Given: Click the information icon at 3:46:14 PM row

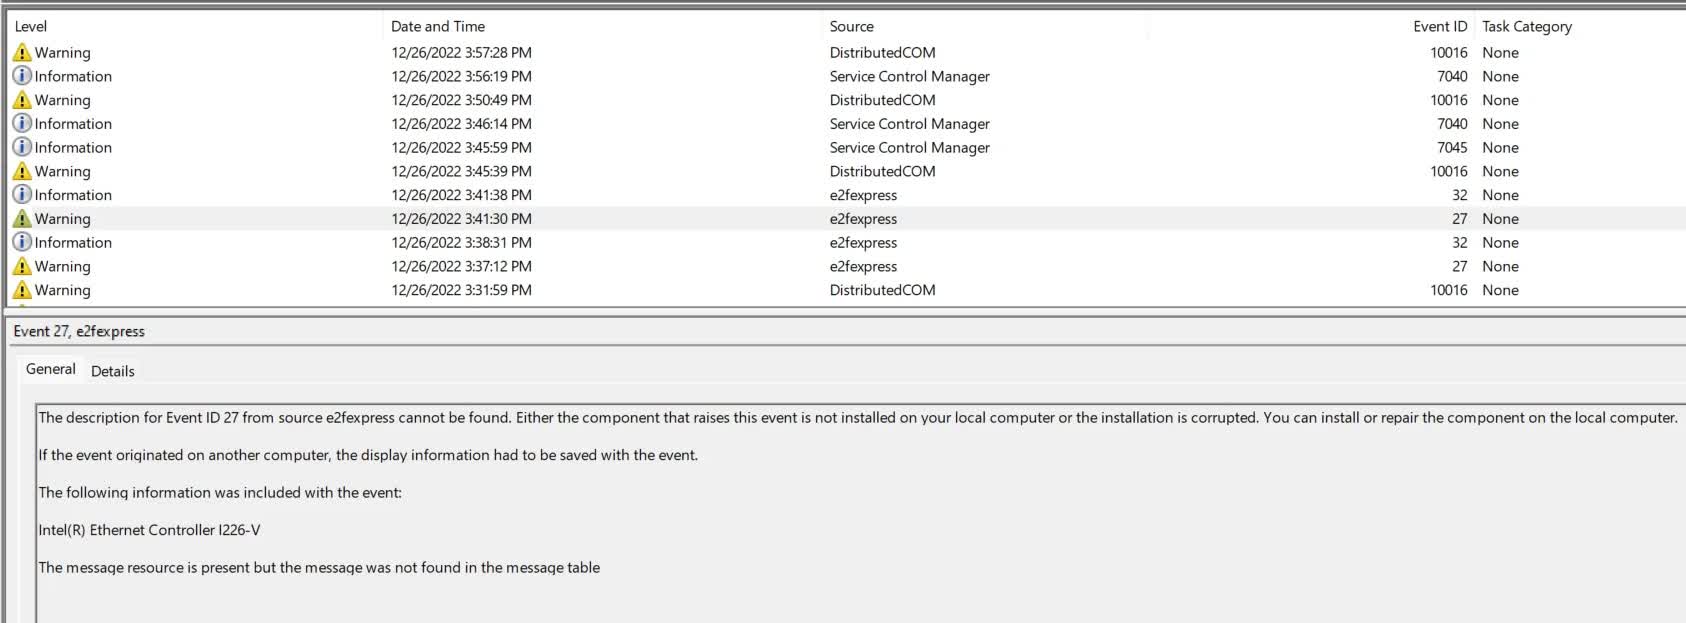Looking at the screenshot, I should [x=22, y=124].
